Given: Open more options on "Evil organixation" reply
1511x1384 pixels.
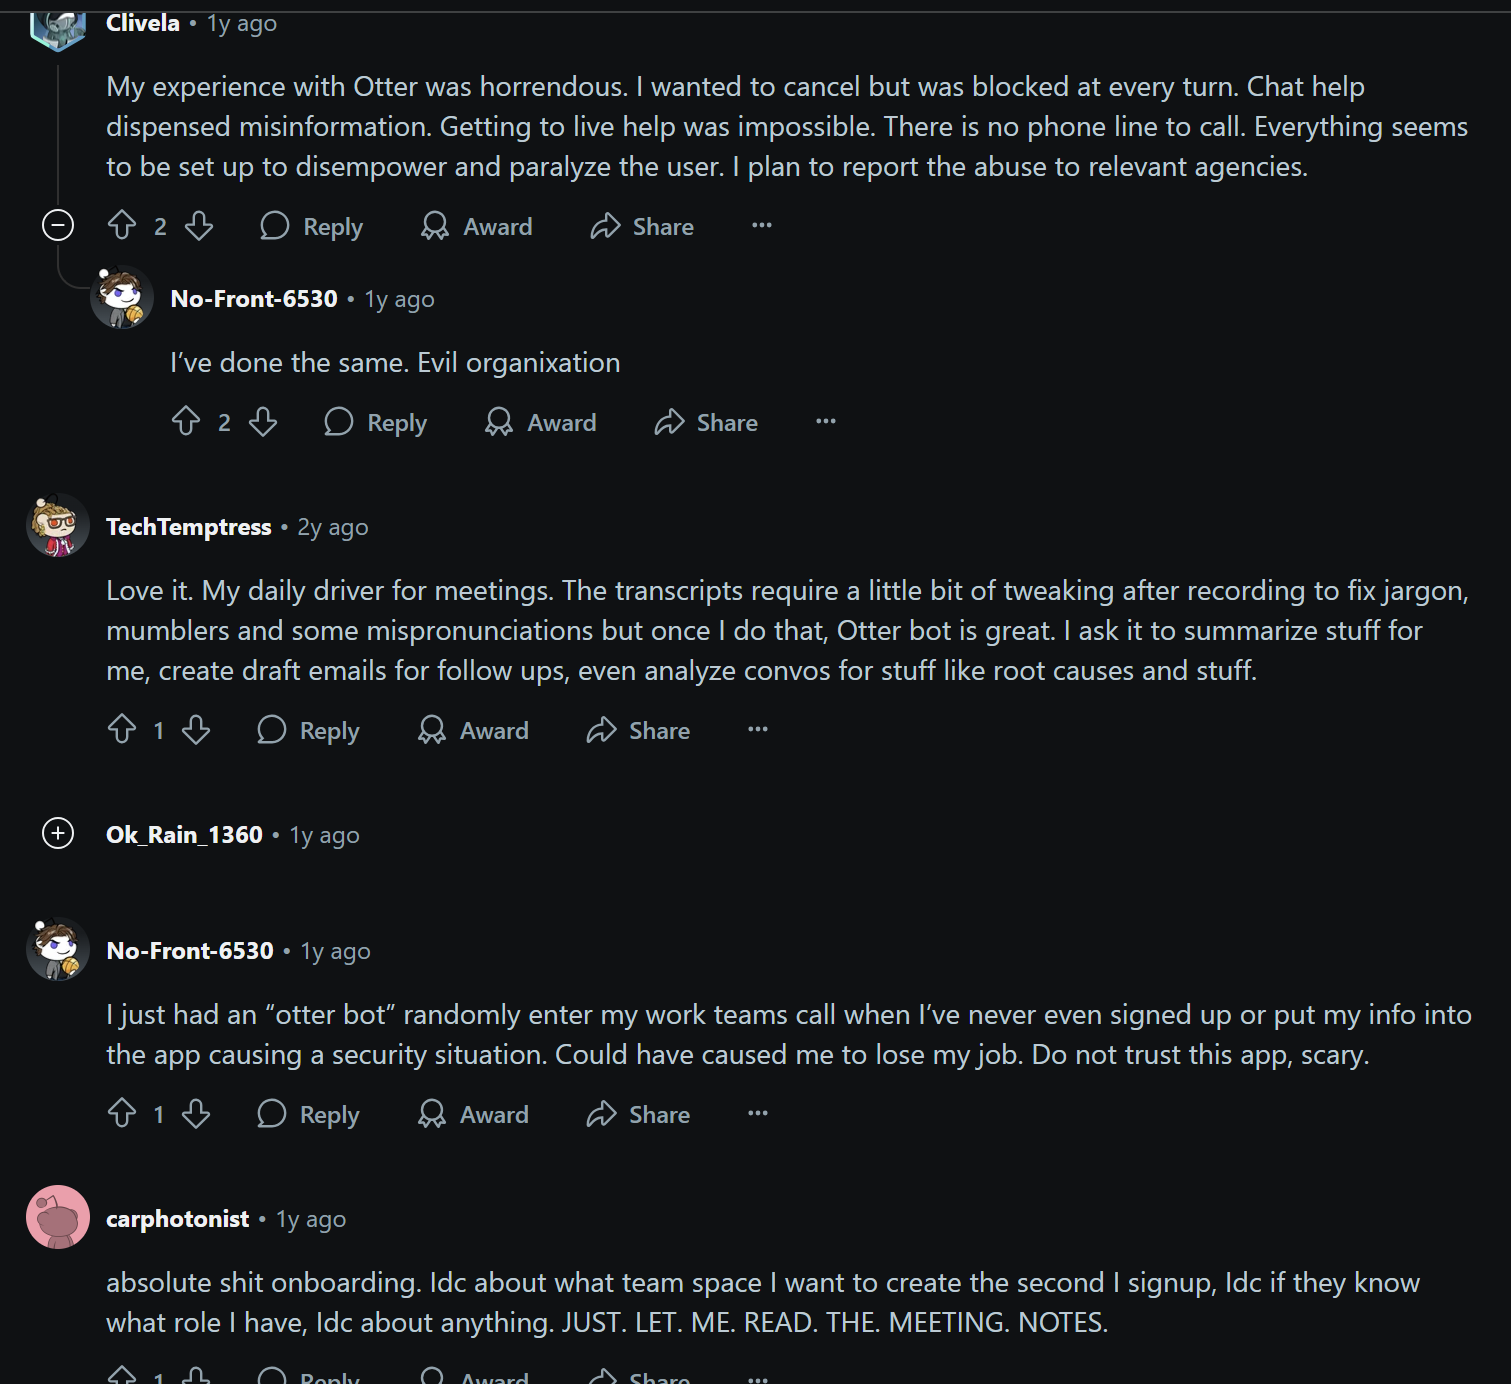Looking at the screenshot, I should pos(826,422).
